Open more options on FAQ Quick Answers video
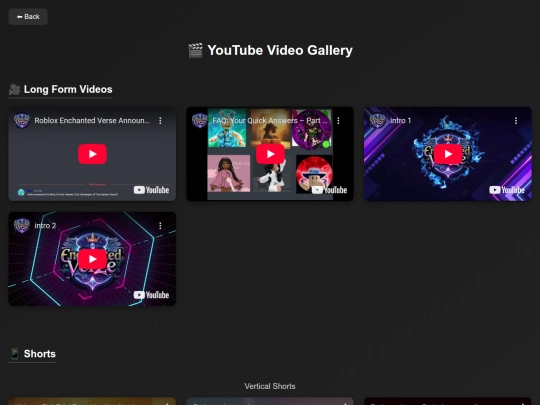The height and width of the screenshot is (405, 540). [338, 121]
